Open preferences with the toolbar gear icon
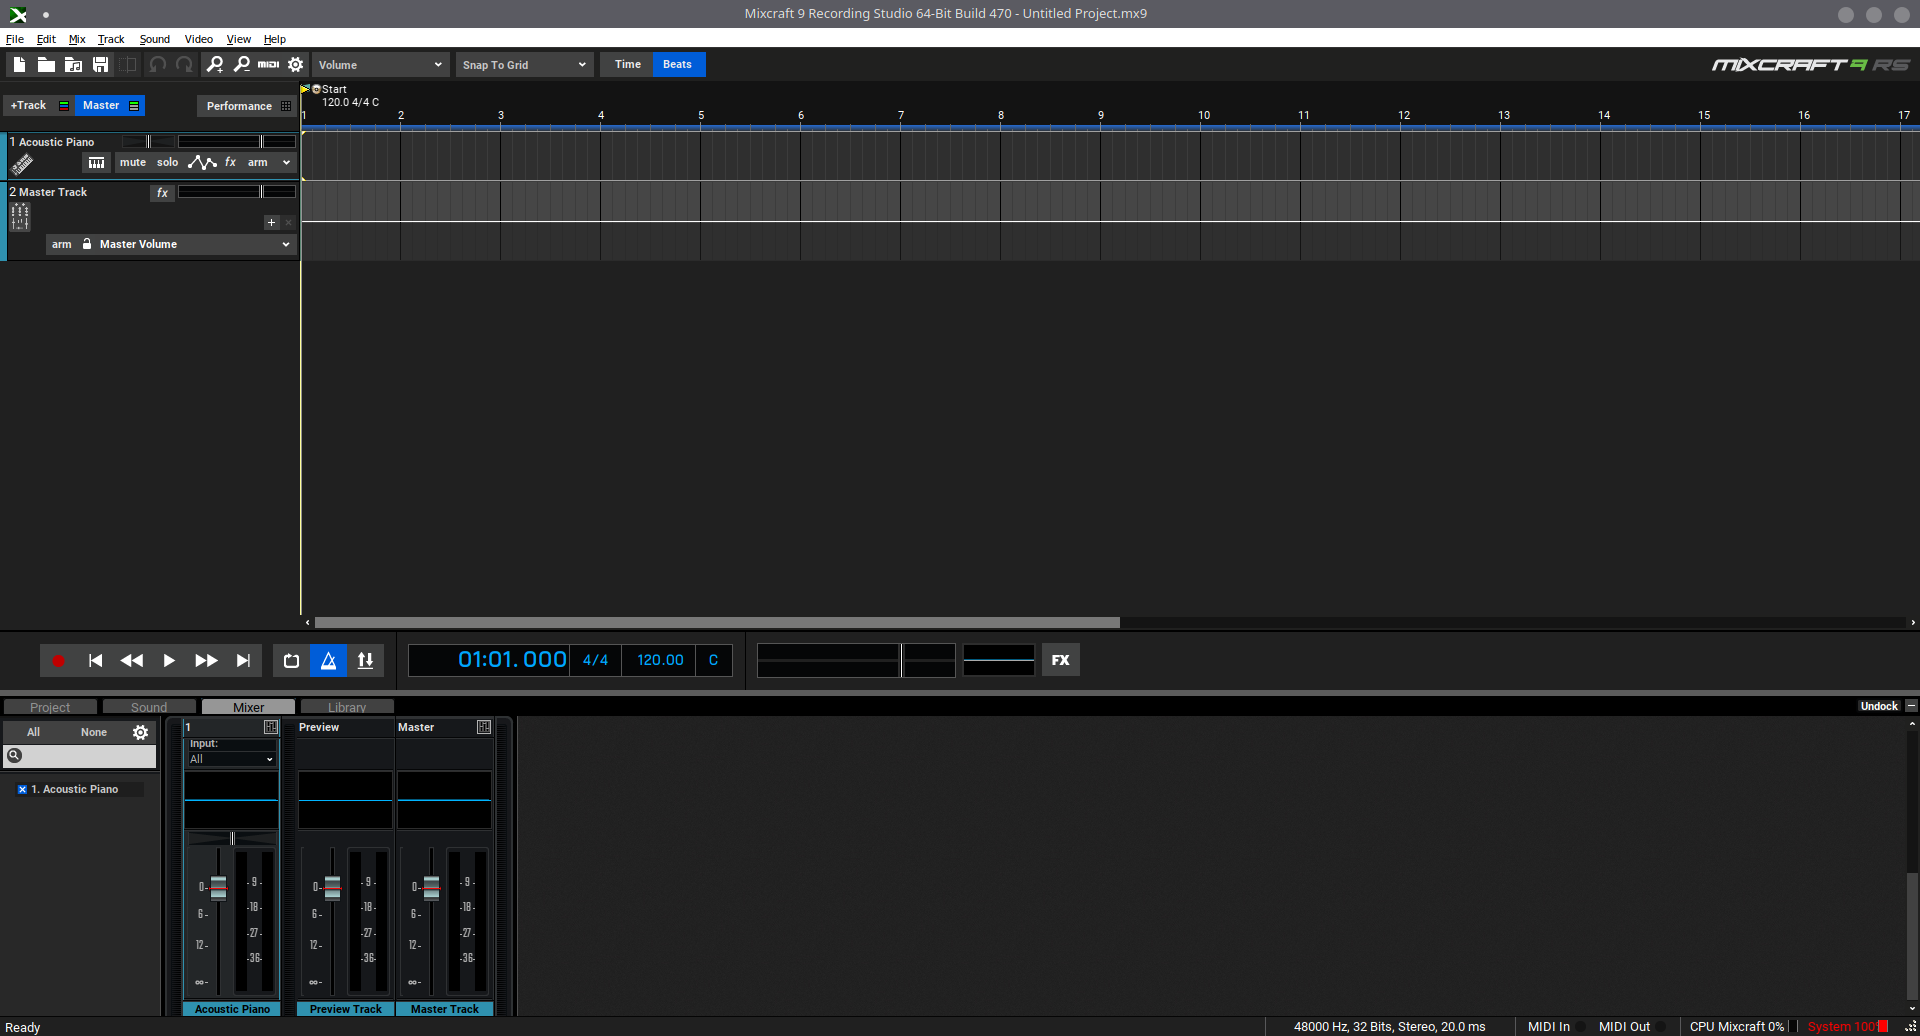This screenshot has height=1036, width=1920. (x=296, y=64)
